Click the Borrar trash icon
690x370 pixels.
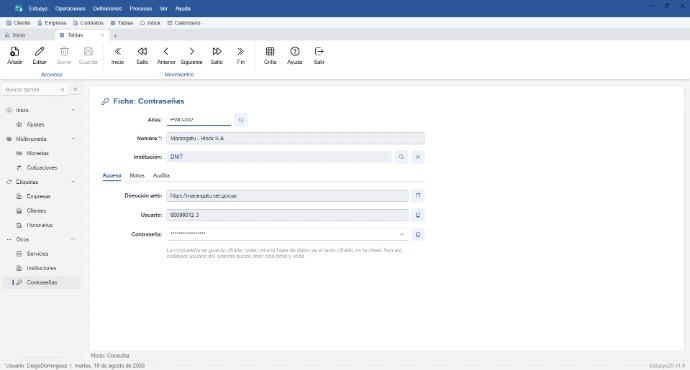(x=64, y=51)
